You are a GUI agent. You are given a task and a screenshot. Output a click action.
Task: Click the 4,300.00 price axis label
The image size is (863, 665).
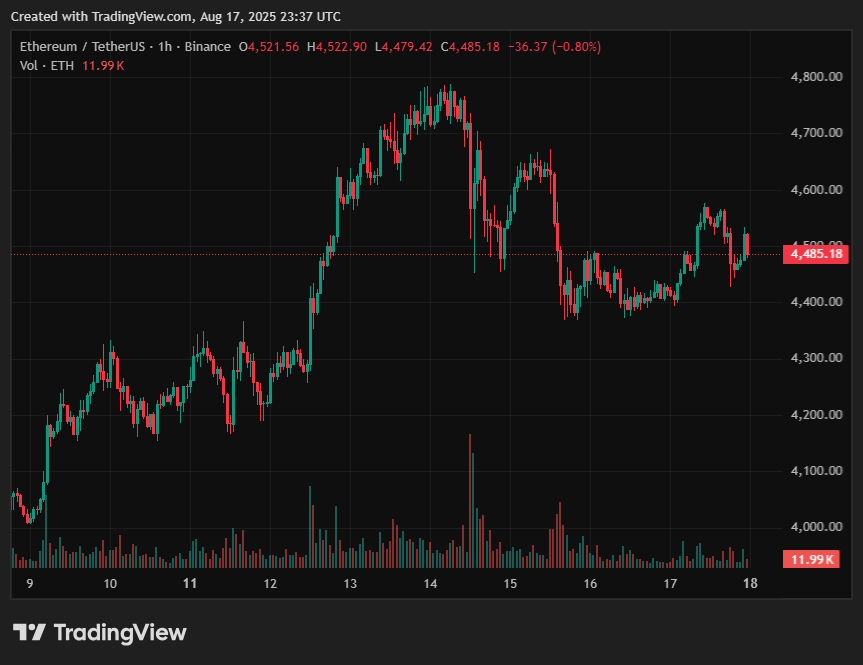coord(816,358)
